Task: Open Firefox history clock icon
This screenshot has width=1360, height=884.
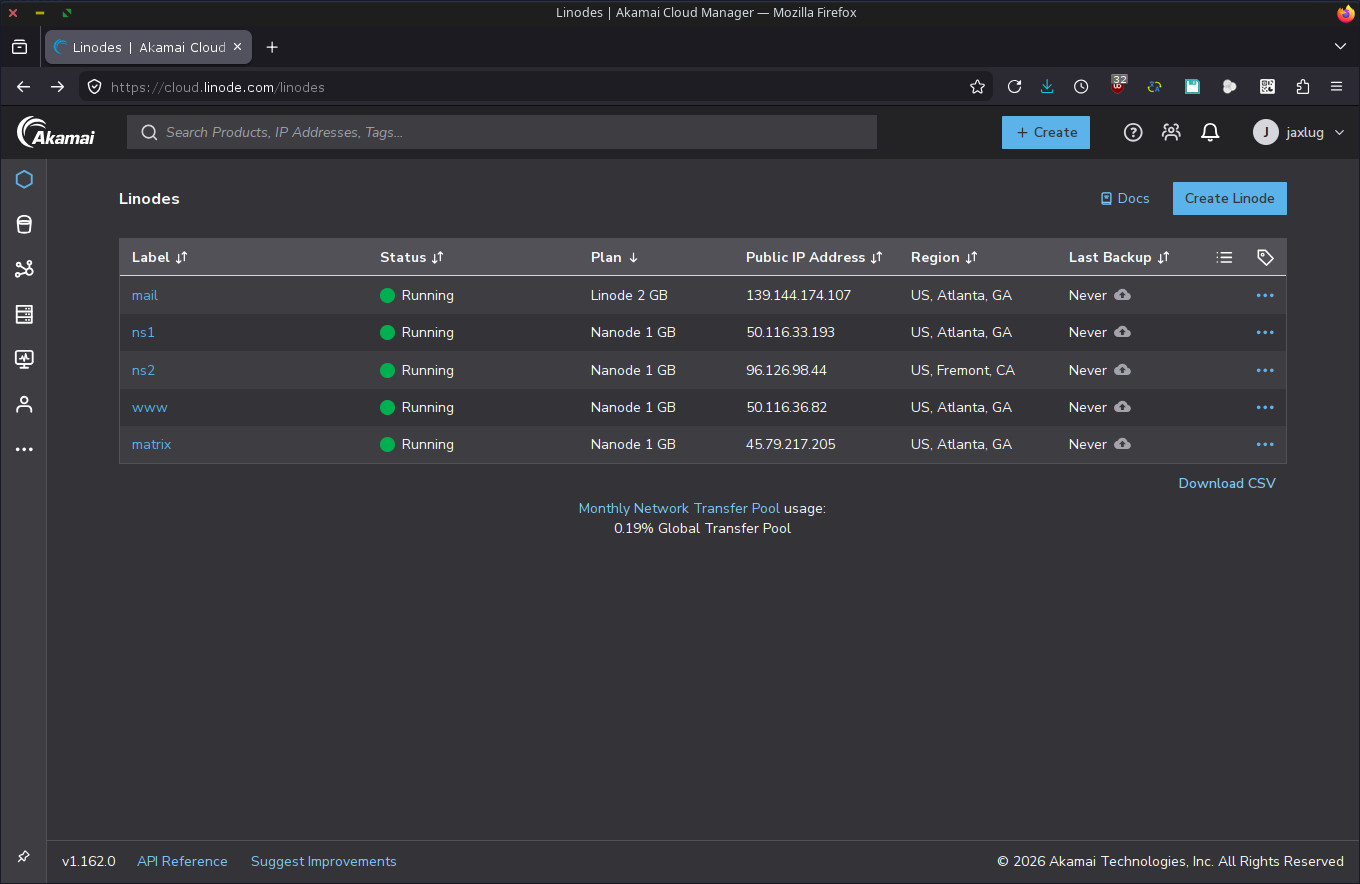Action: coord(1081,87)
